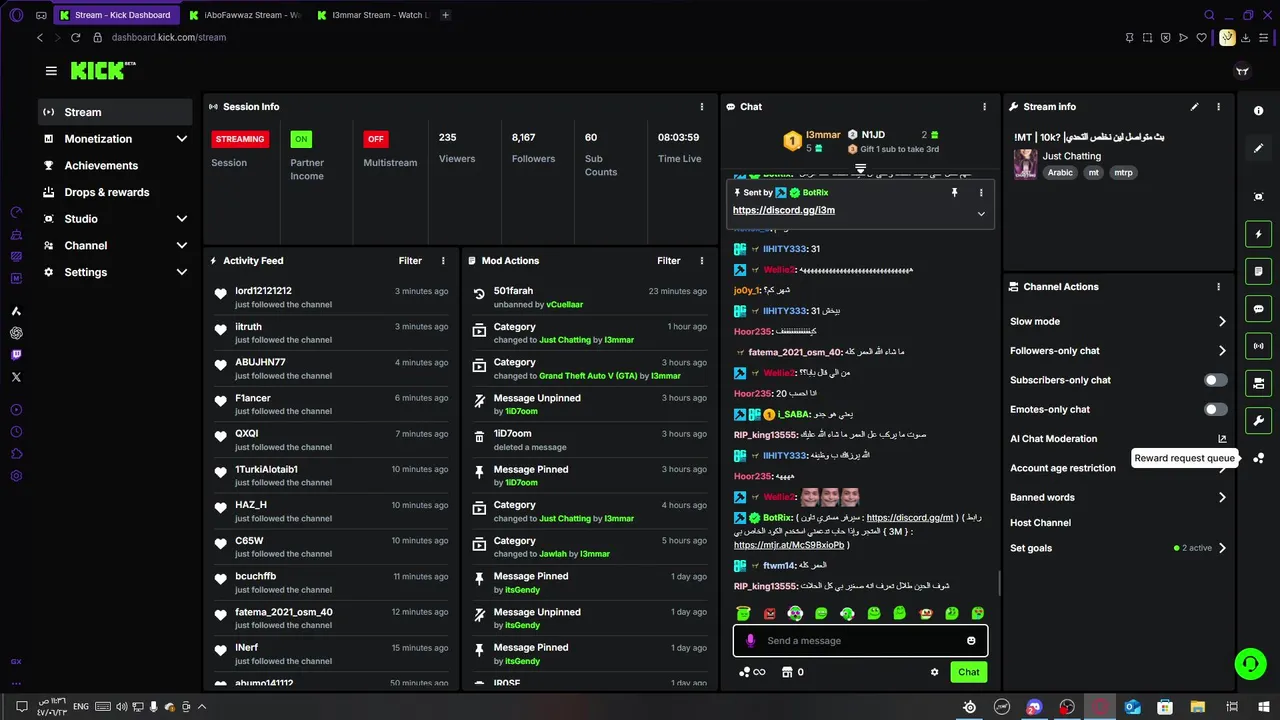Toggle the notes panel icon in right rail
The height and width of the screenshot is (720, 1280).
[x=1259, y=271]
